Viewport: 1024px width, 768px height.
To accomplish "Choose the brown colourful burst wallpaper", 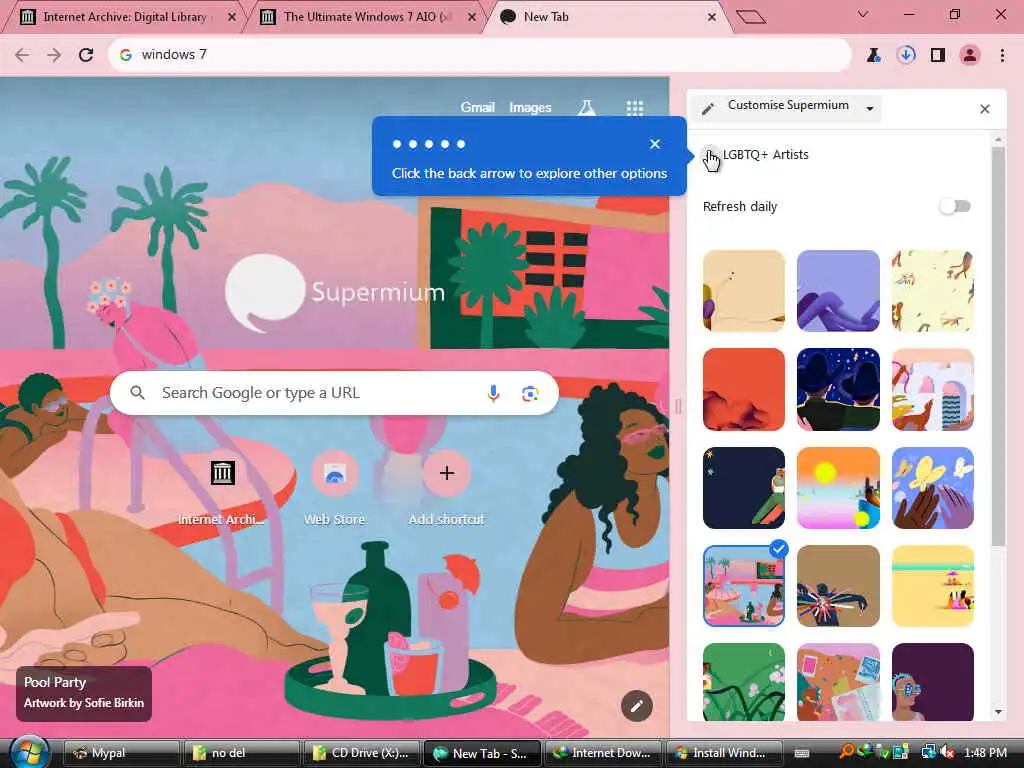I will point(838,586).
